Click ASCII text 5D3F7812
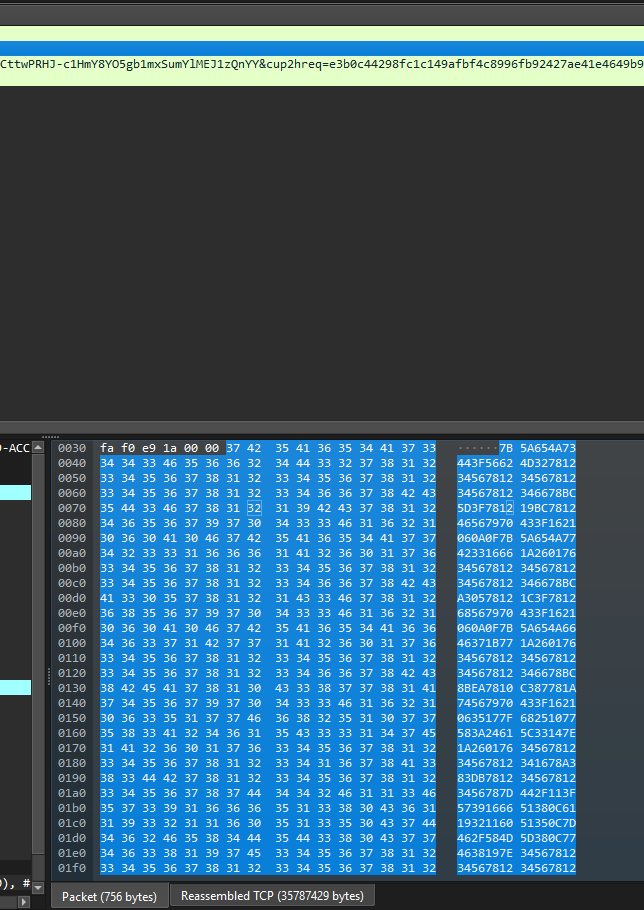The height and width of the screenshot is (910, 644). (x=485, y=508)
